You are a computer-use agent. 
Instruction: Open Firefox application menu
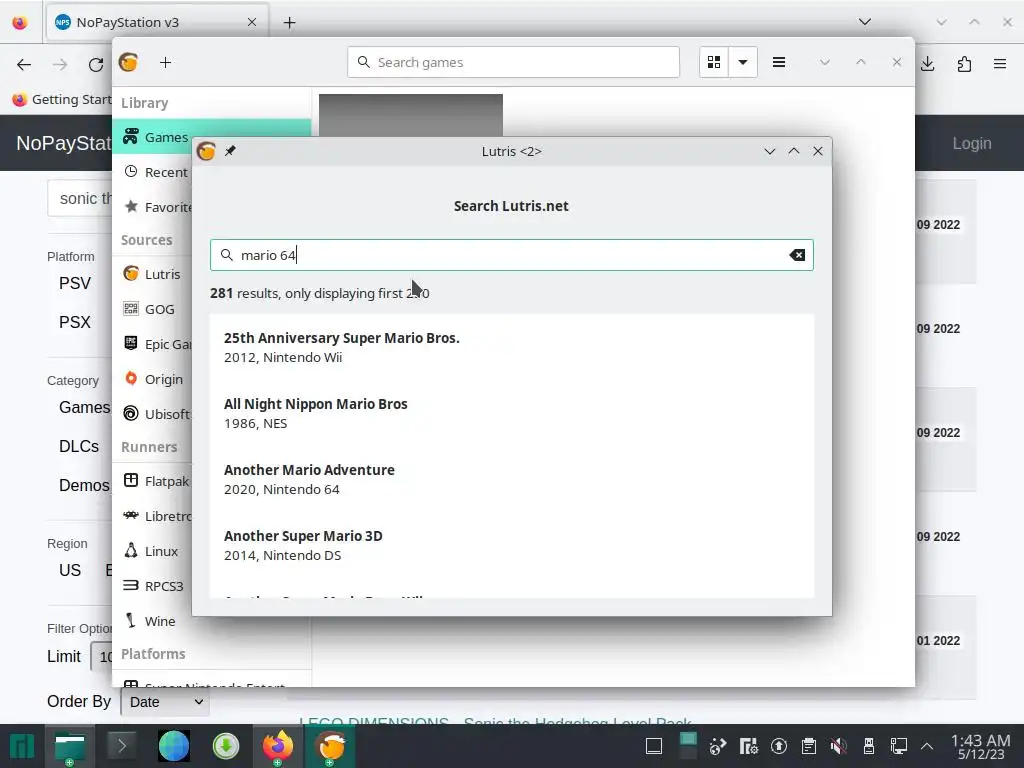tap(1000, 64)
